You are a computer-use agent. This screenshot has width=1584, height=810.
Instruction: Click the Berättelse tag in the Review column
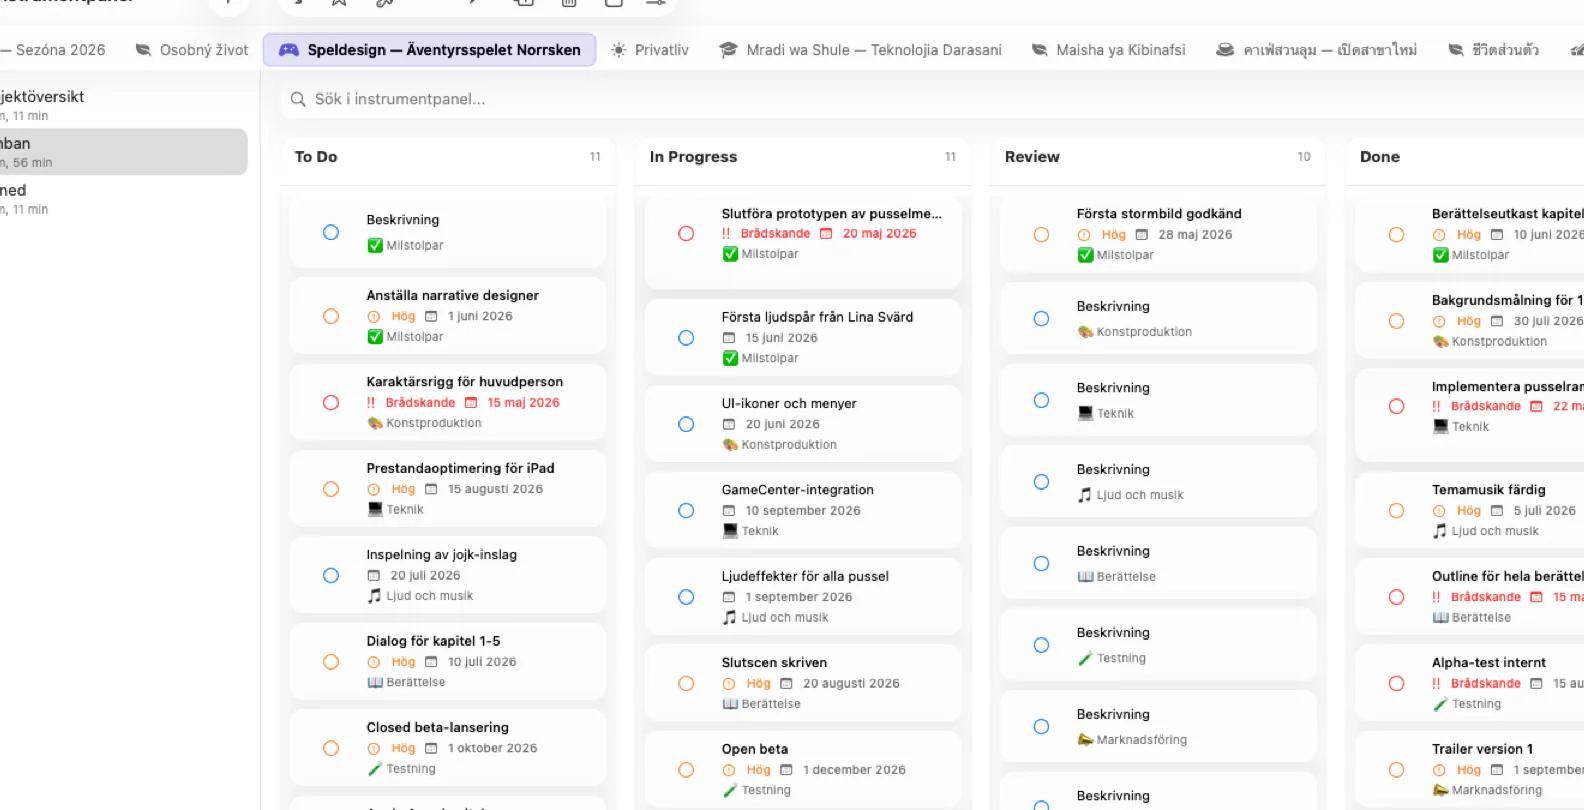tap(1125, 576)
